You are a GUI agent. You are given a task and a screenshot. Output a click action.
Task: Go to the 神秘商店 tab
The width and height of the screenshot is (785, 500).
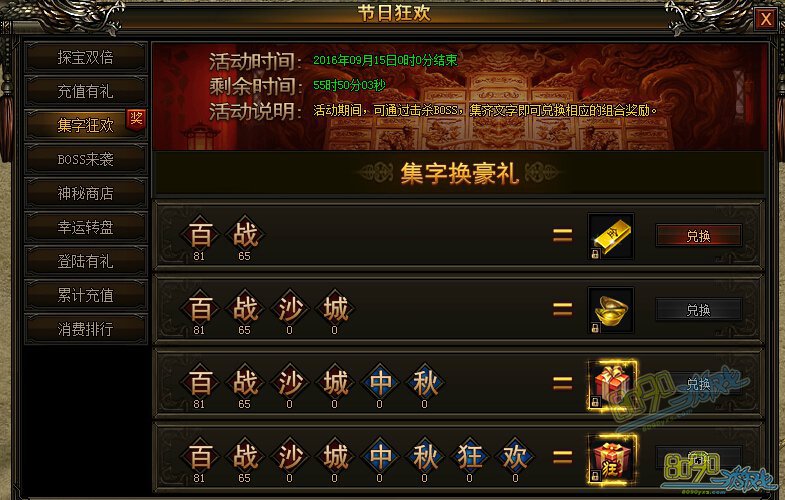coord(86,194)
